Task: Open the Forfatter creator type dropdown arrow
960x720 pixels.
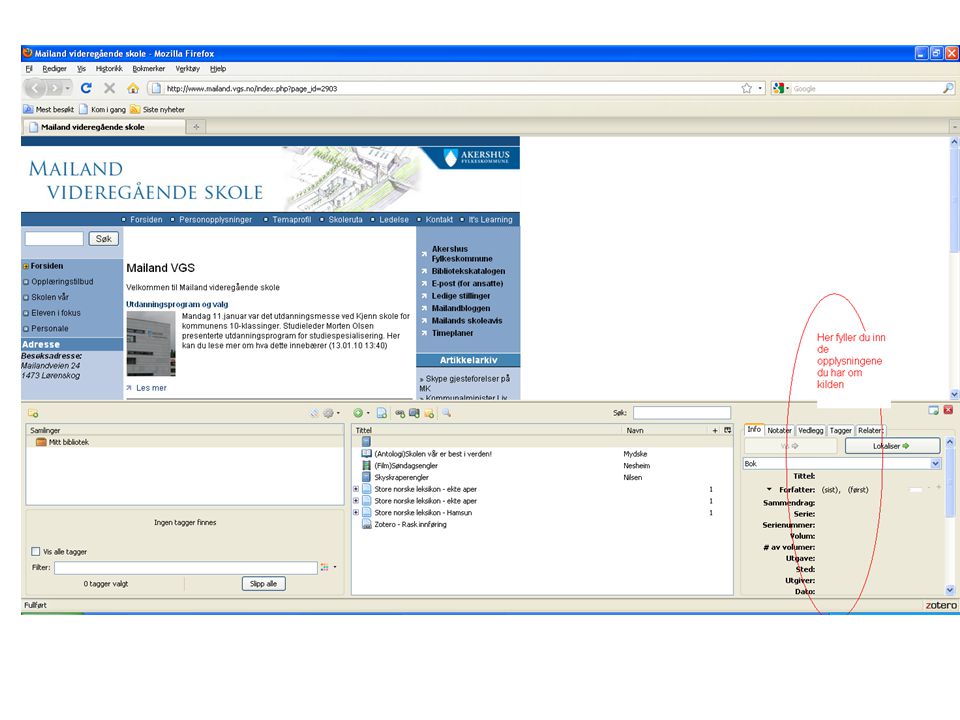Action: 769,489
